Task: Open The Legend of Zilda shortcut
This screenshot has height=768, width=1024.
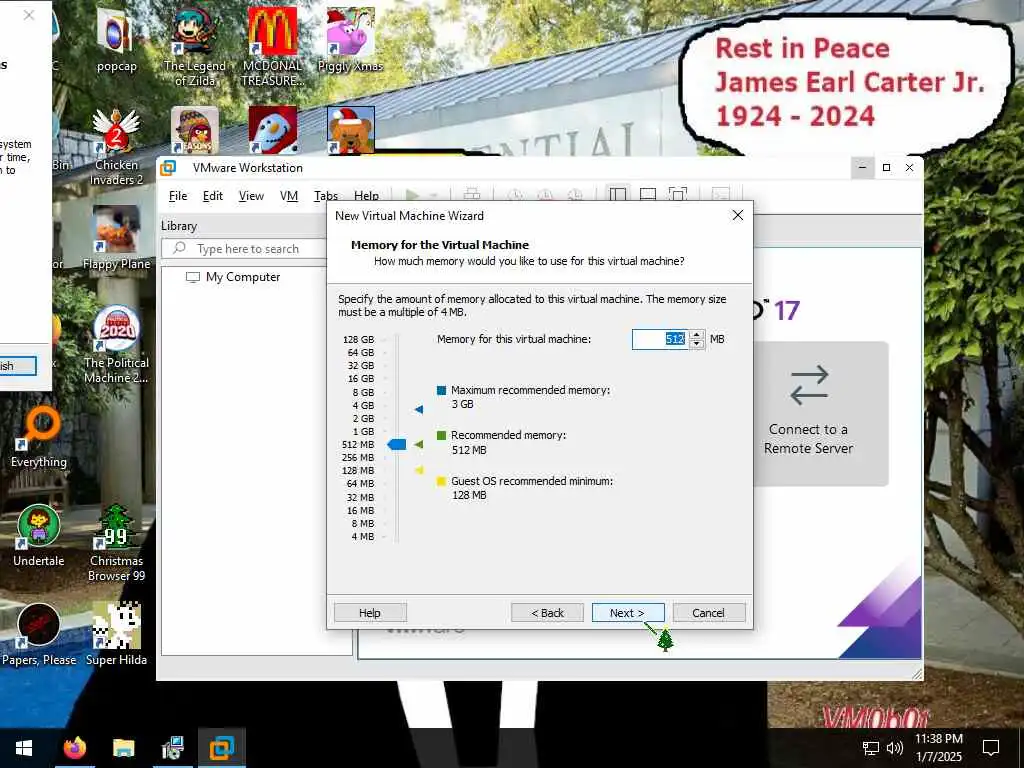Action: (x=195, y=47)
